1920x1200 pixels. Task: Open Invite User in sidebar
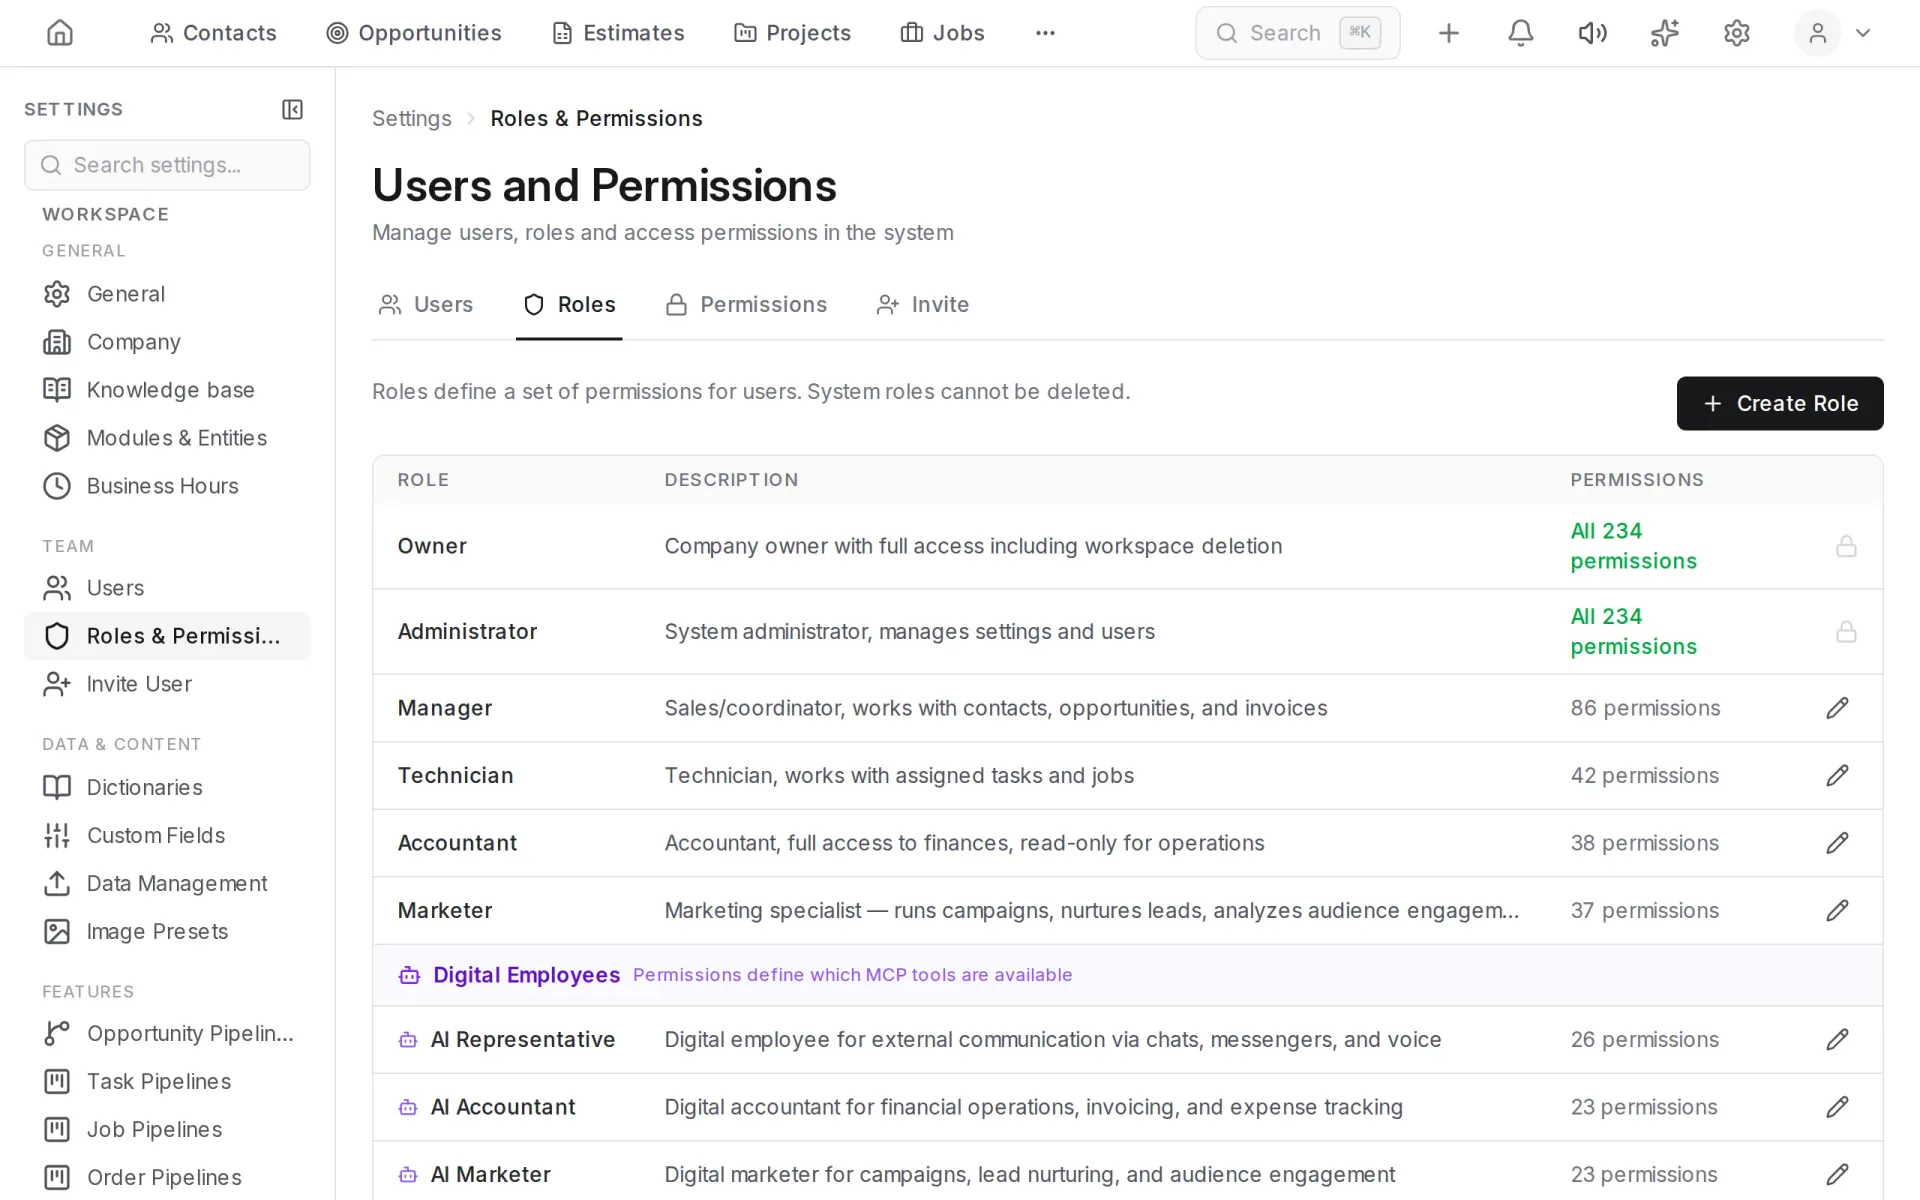167,684
